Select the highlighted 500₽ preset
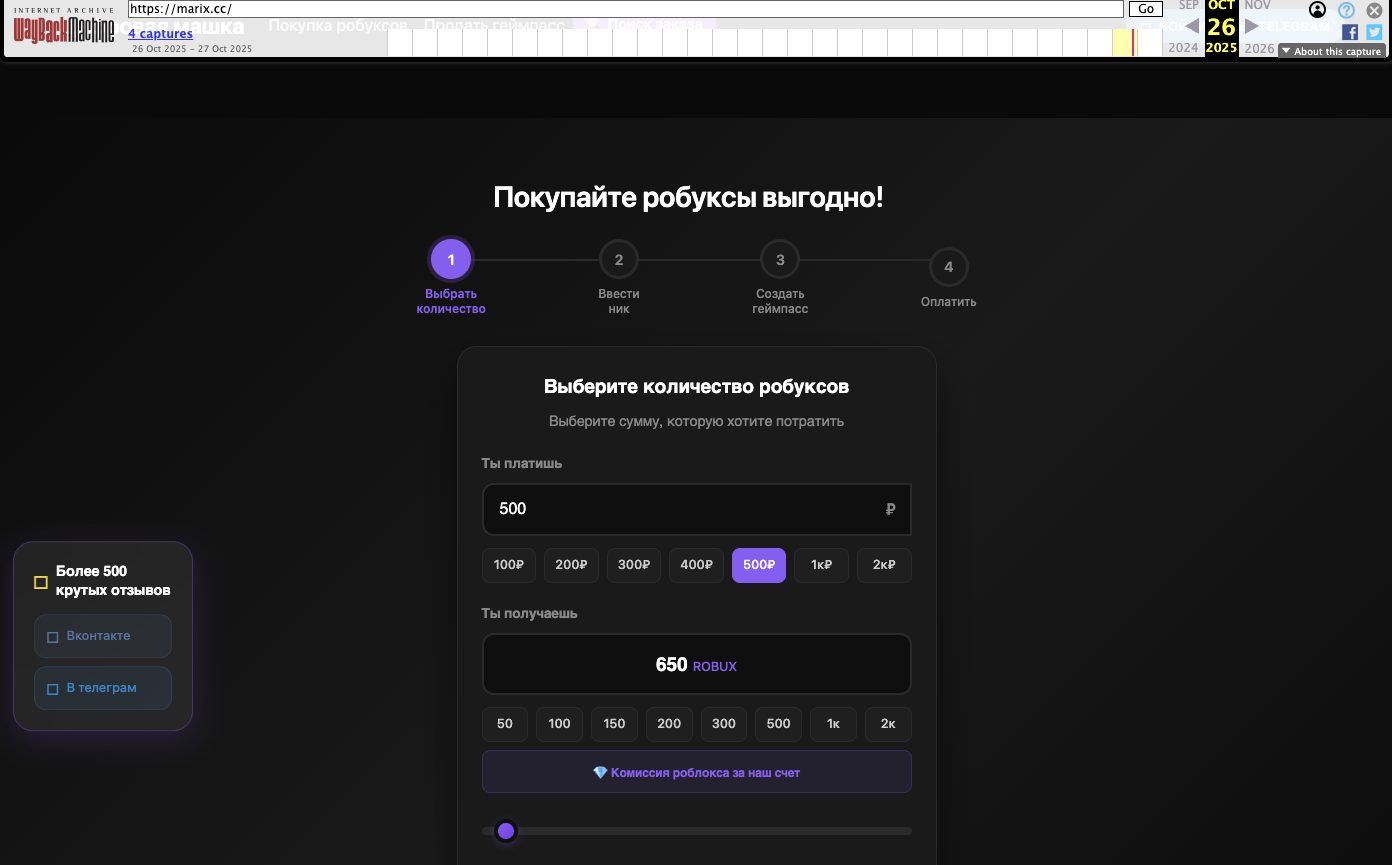1392x865 pixels. pyautogui.click(x=759, y=565)
